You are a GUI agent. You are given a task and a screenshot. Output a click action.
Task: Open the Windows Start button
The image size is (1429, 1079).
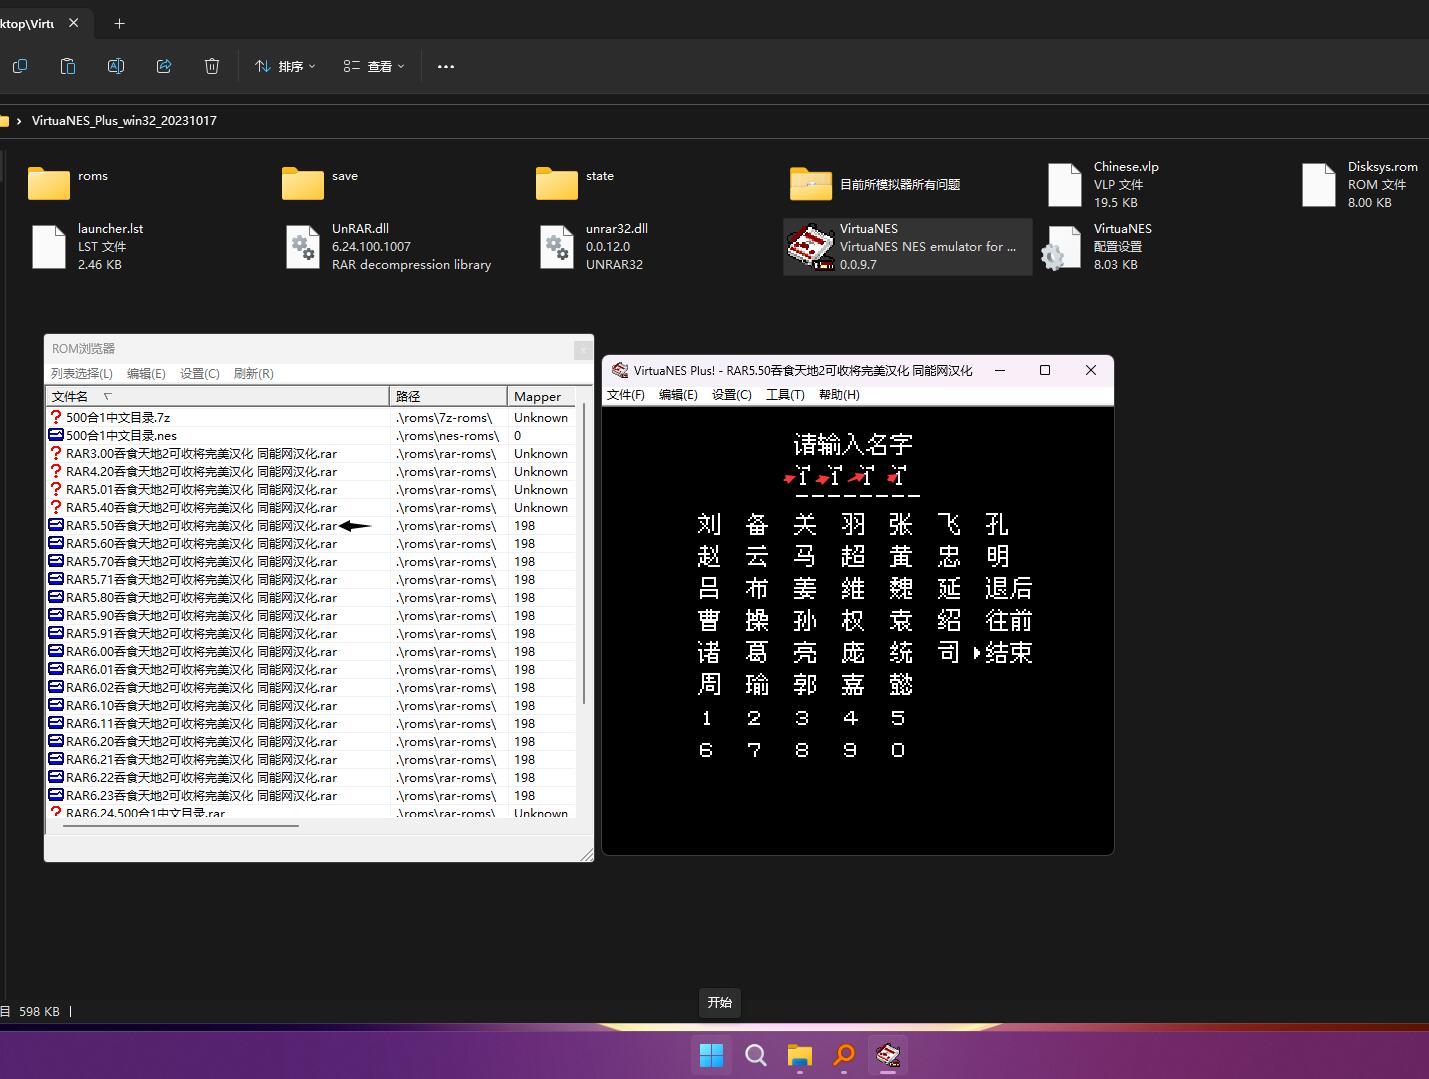tap(711, 1055)
